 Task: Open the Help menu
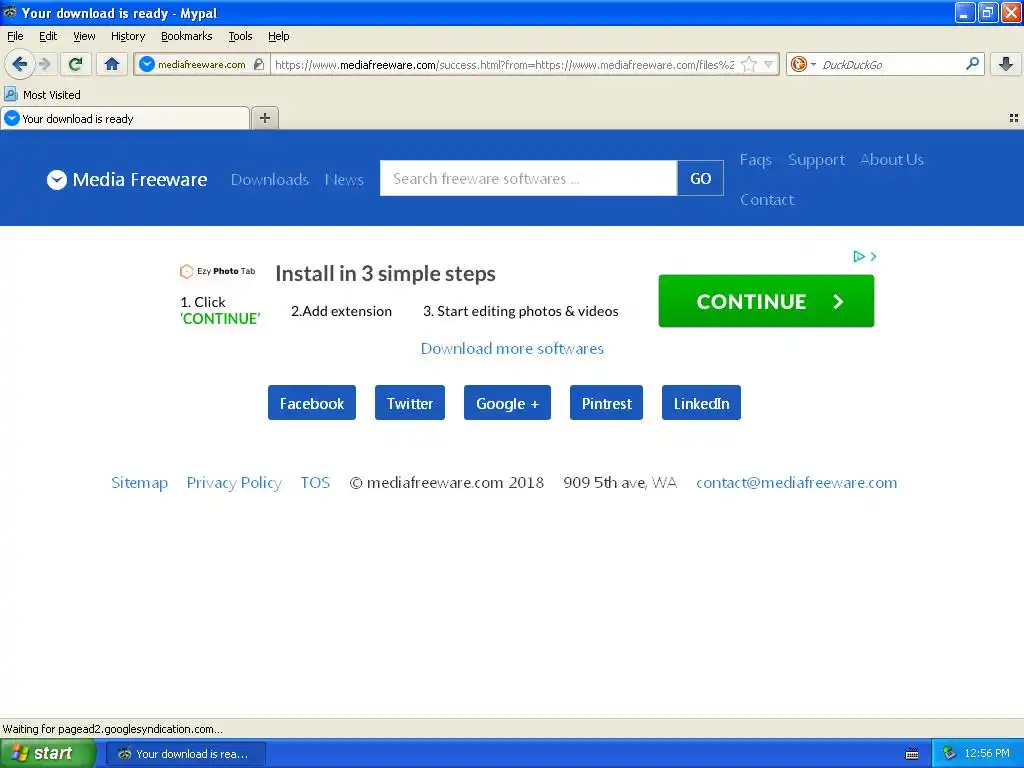(x=279, y=36)
